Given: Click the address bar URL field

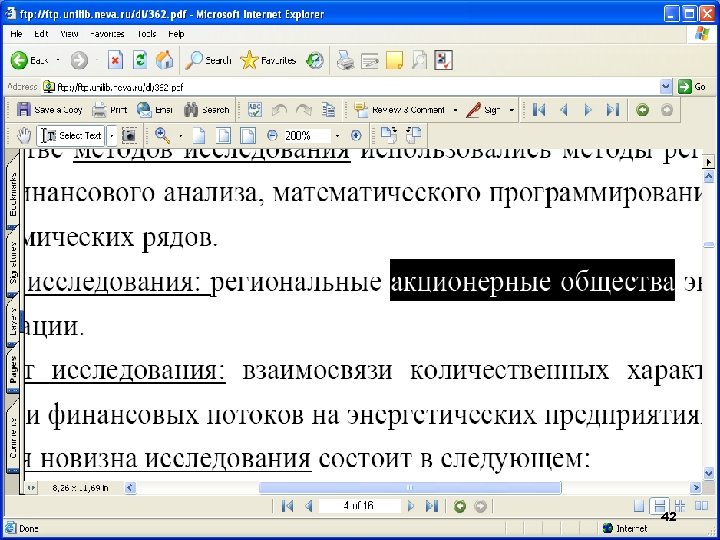Looking at the screenshot, I should point(351,86).
